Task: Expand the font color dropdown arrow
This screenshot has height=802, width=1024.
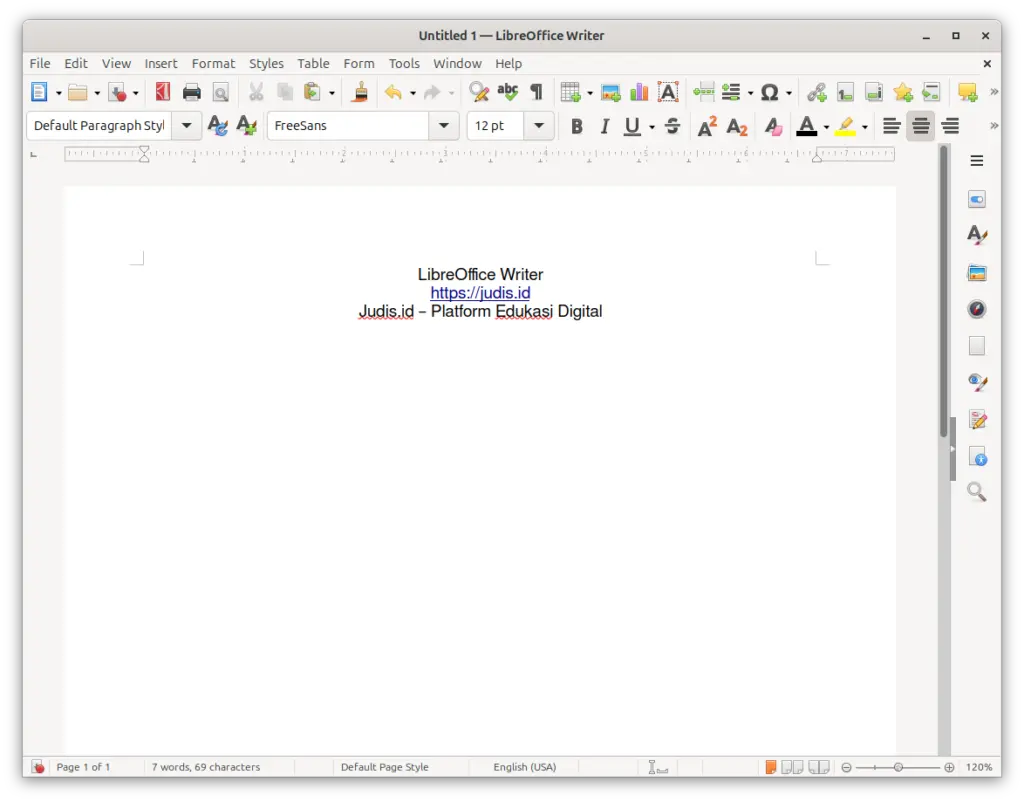Action: [825, 126]
